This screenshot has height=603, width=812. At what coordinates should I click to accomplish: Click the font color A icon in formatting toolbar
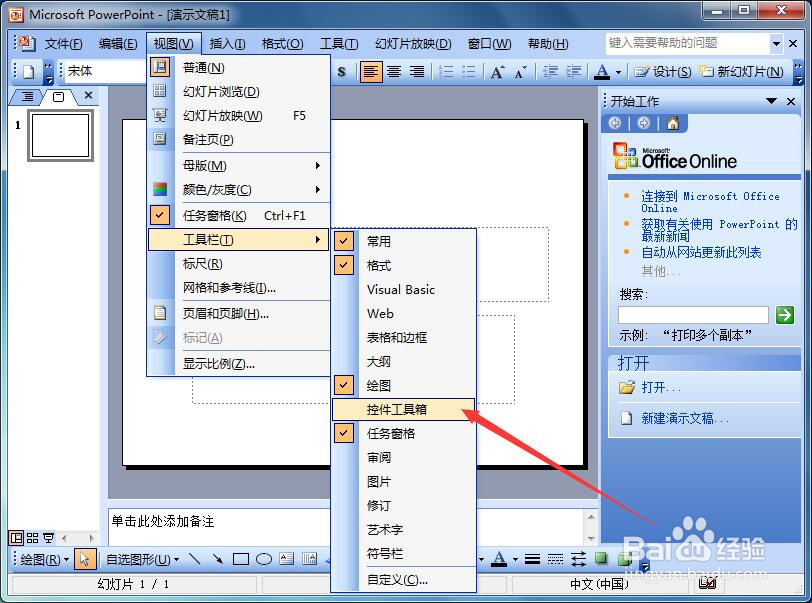point(602,71)
